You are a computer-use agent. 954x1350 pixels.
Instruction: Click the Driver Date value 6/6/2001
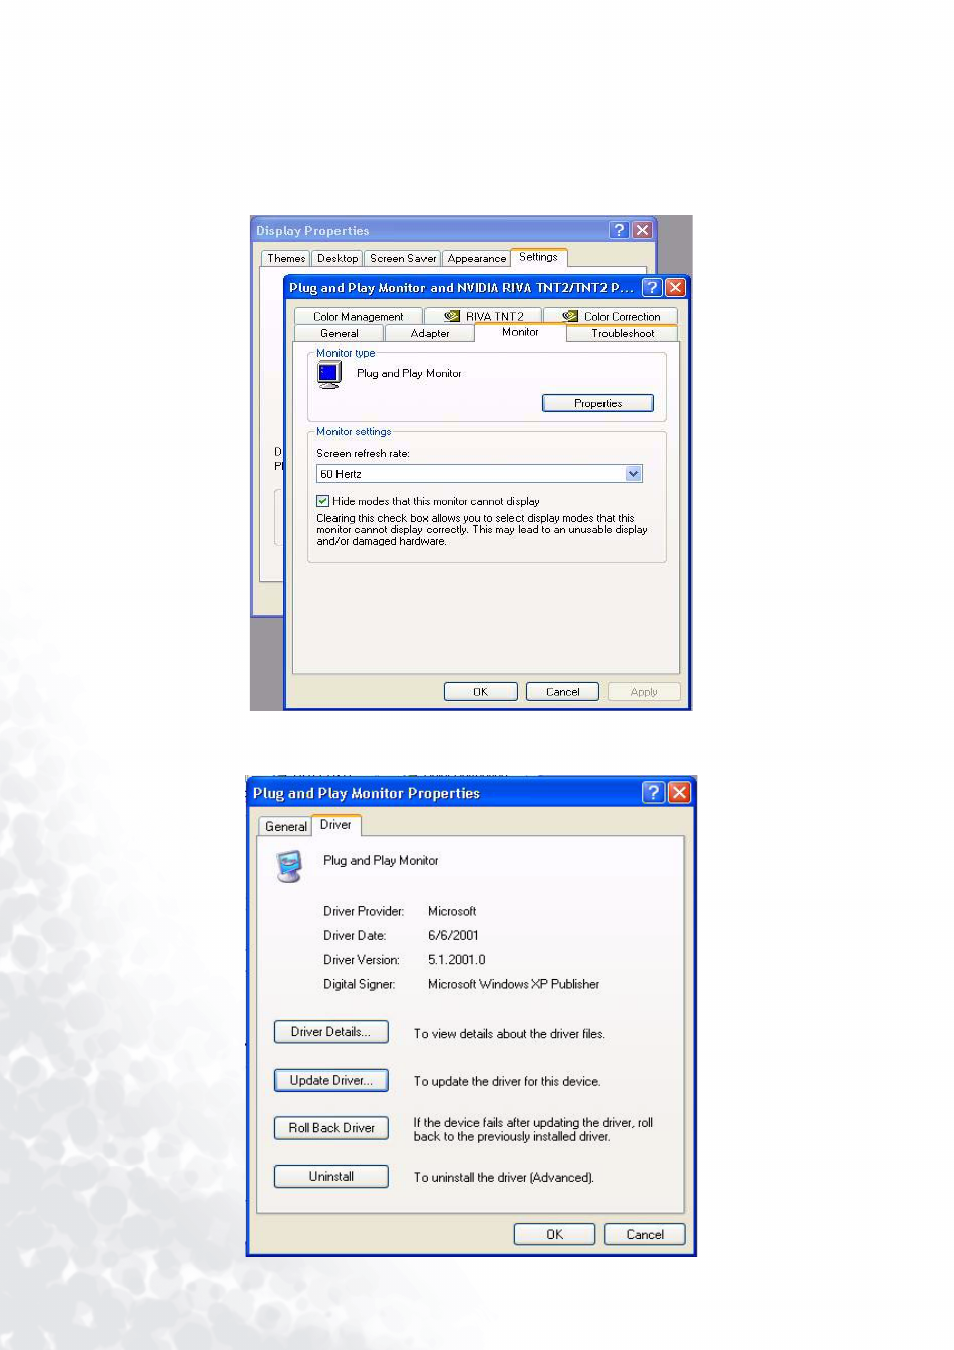click(453, 935)
